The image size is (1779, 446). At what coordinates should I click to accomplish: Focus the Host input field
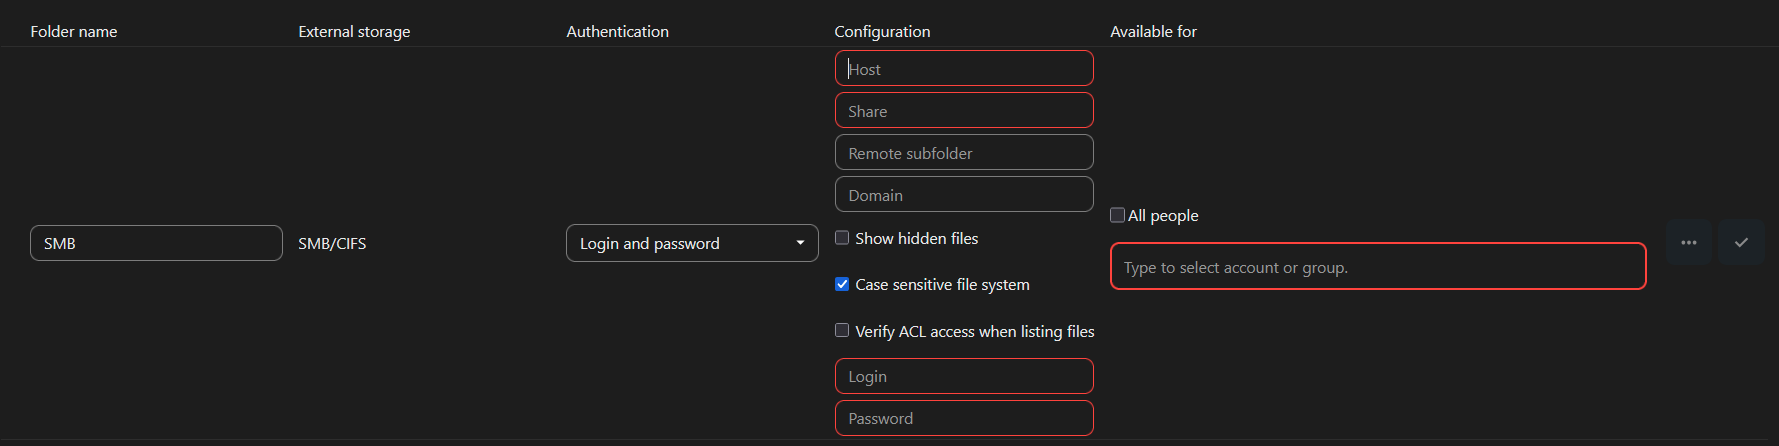coord(963,69)
